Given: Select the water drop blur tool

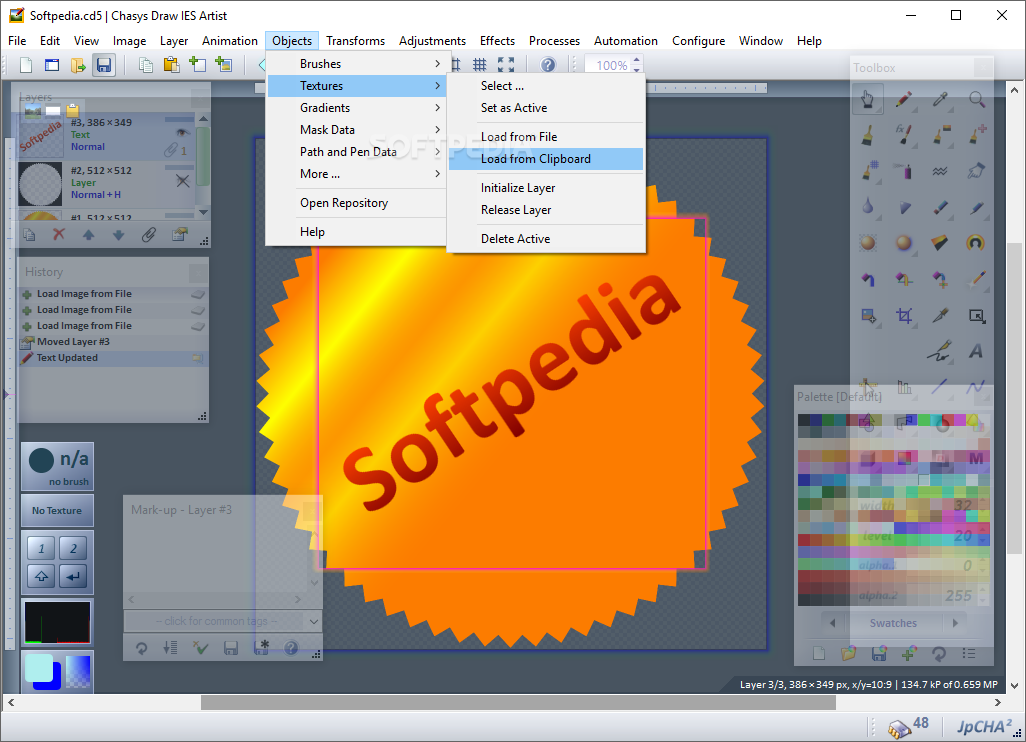Looking at the screenshot, I should [x=868, y=207].
